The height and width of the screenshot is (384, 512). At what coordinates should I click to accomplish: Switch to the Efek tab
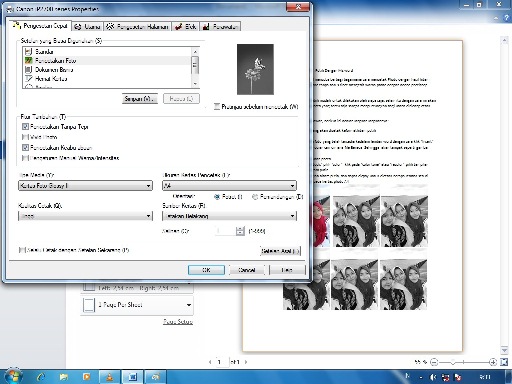click(186, 27)
